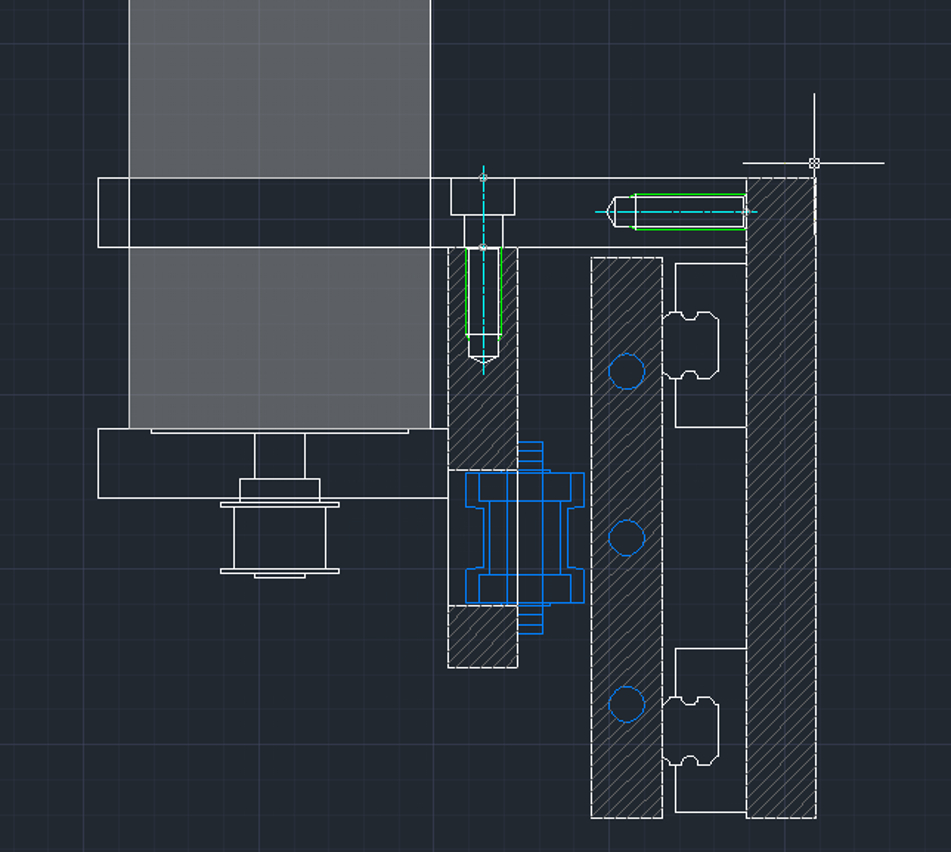Click the tall hatched right-side plate
Viewport: 951px width, 852px height.
tap(781, 498)
